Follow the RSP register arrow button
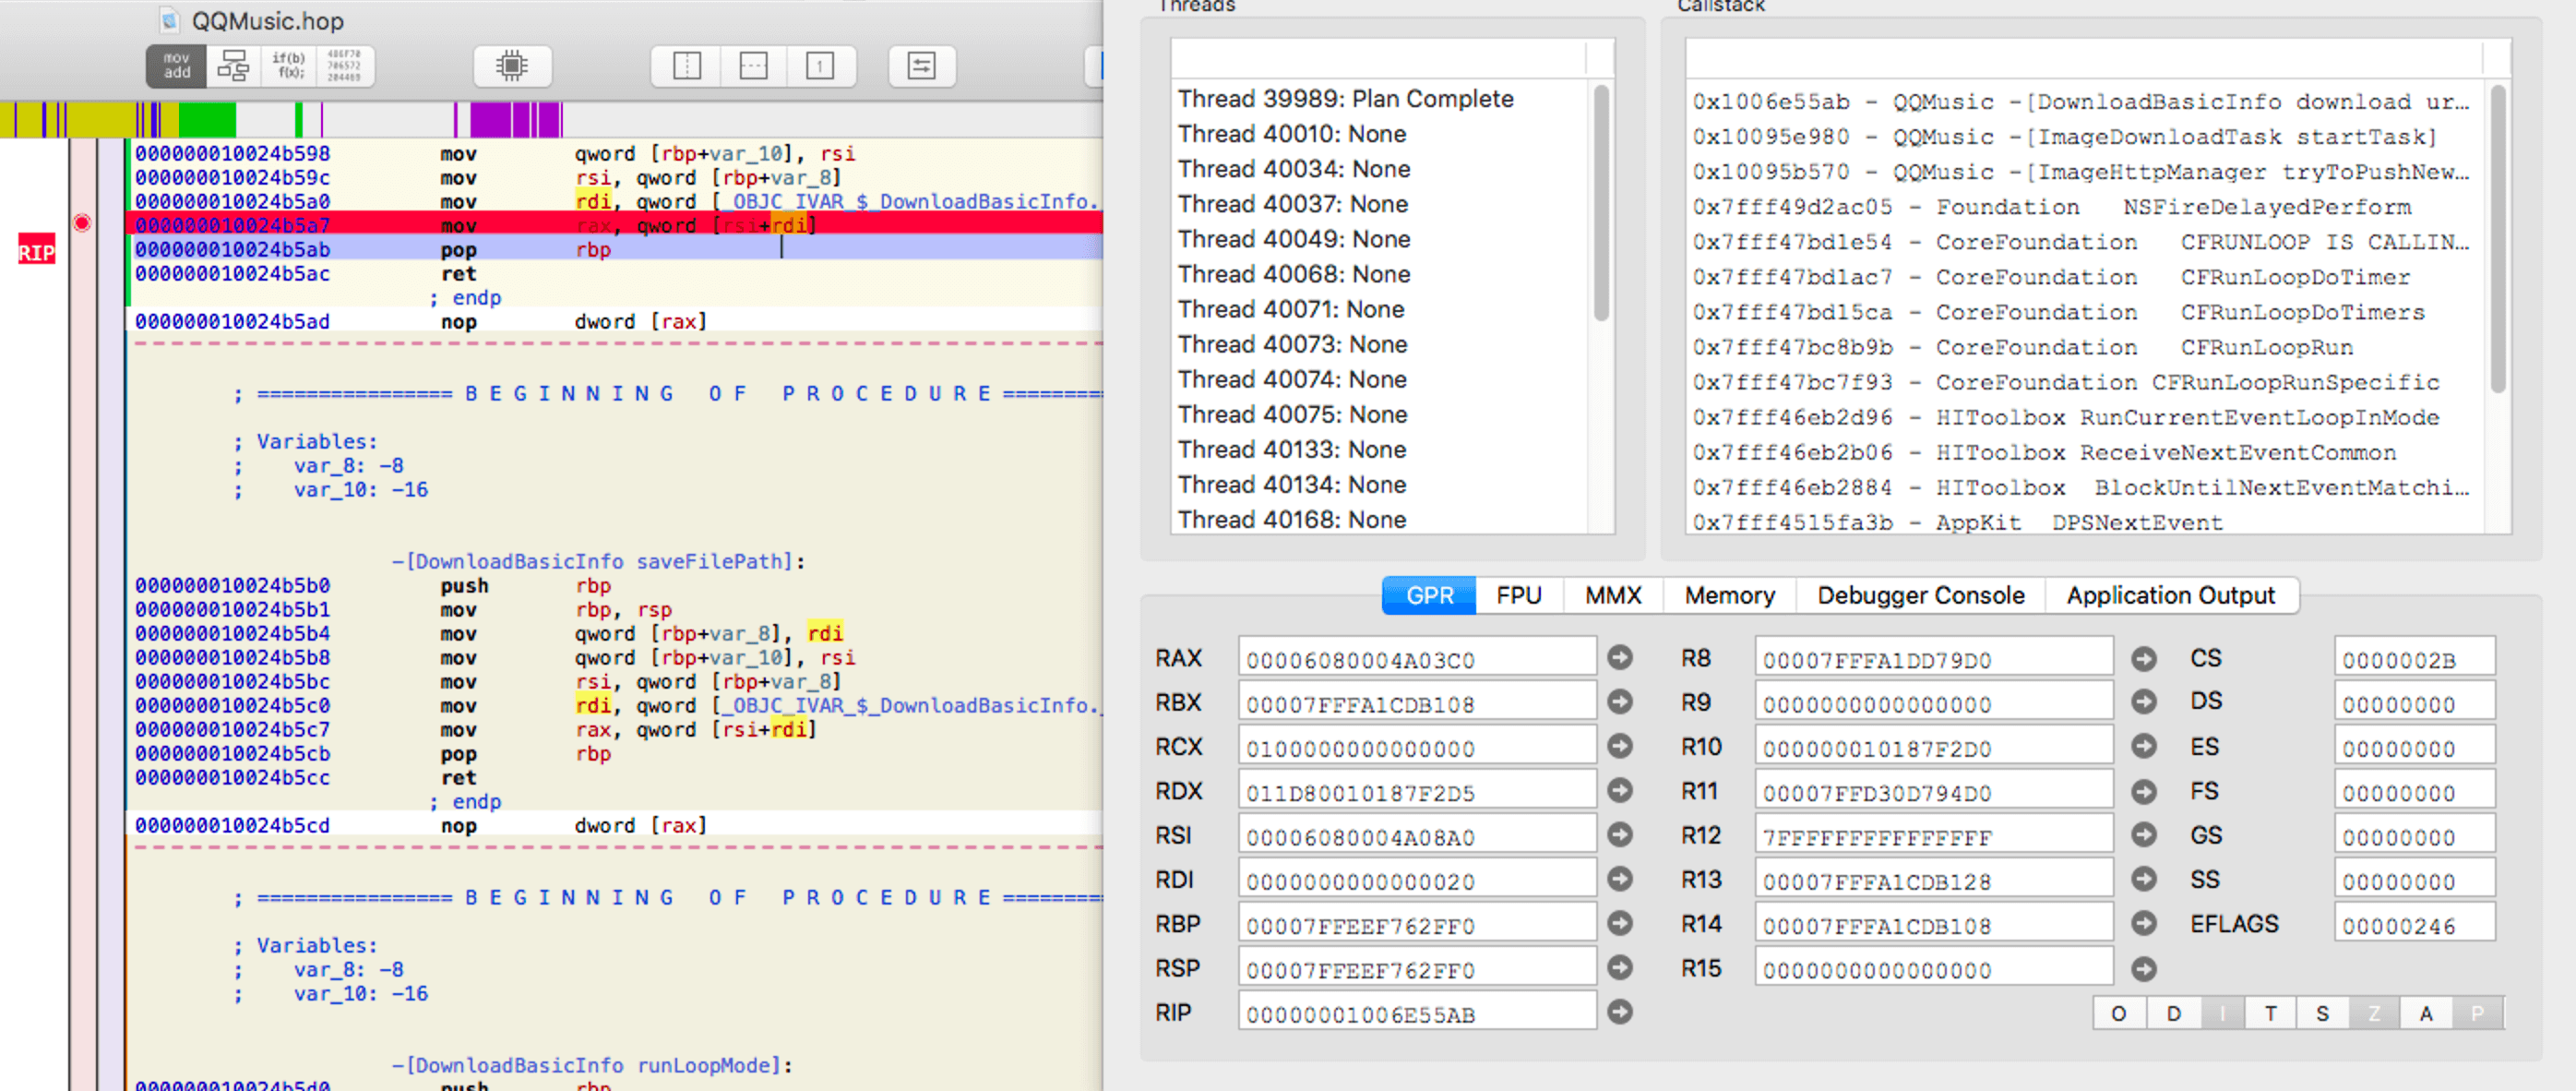Viewport: 2576px width, 1091px height. pyautogui.click(x=1620, y=968)
